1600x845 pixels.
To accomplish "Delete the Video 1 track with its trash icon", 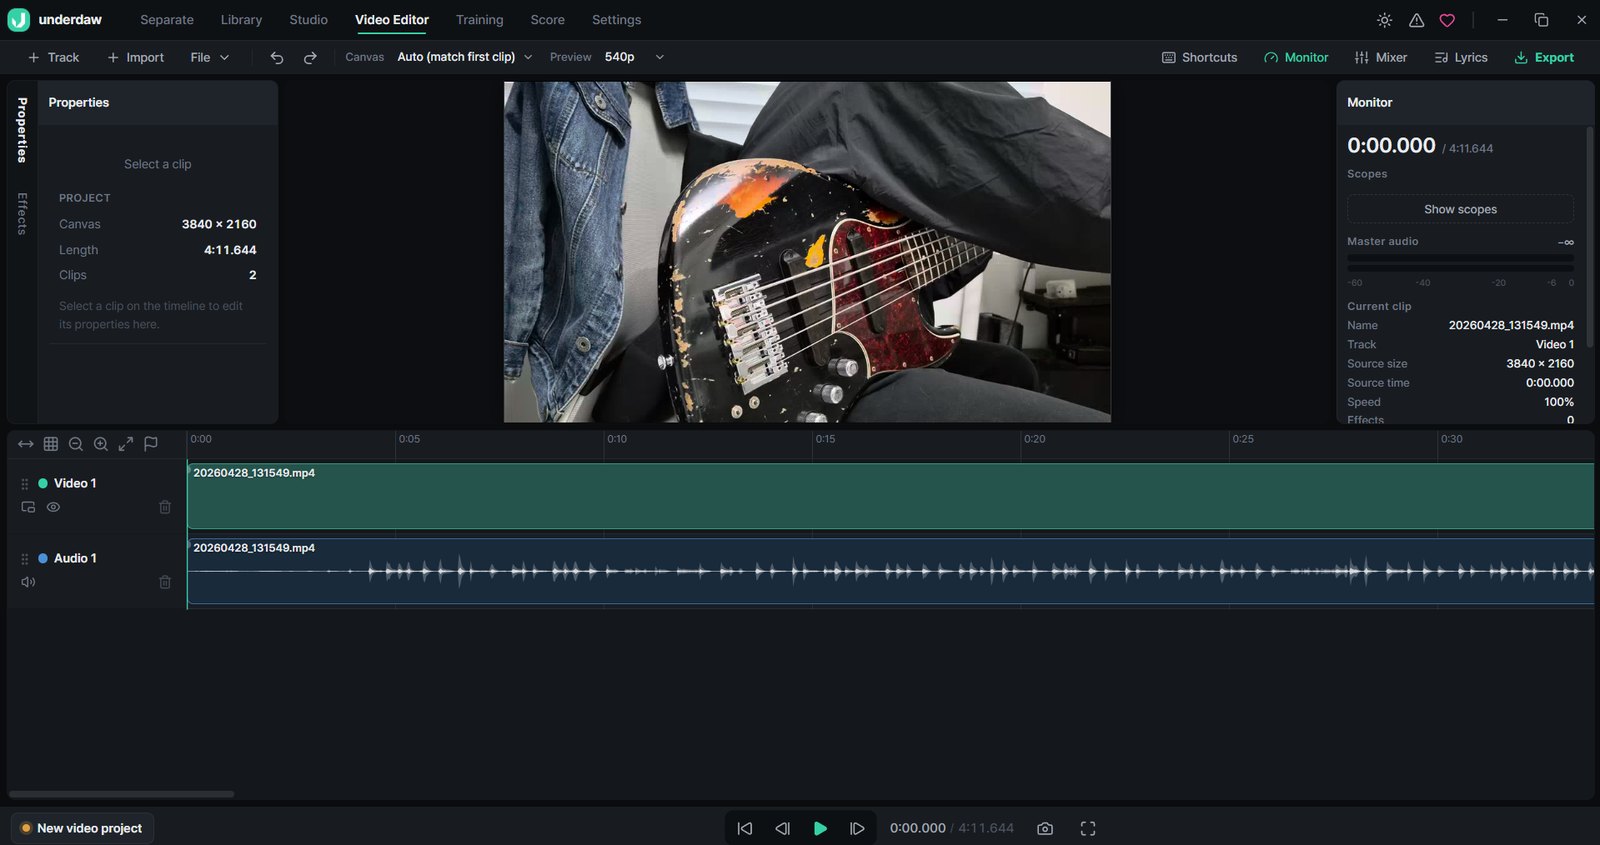I will 165,507.
